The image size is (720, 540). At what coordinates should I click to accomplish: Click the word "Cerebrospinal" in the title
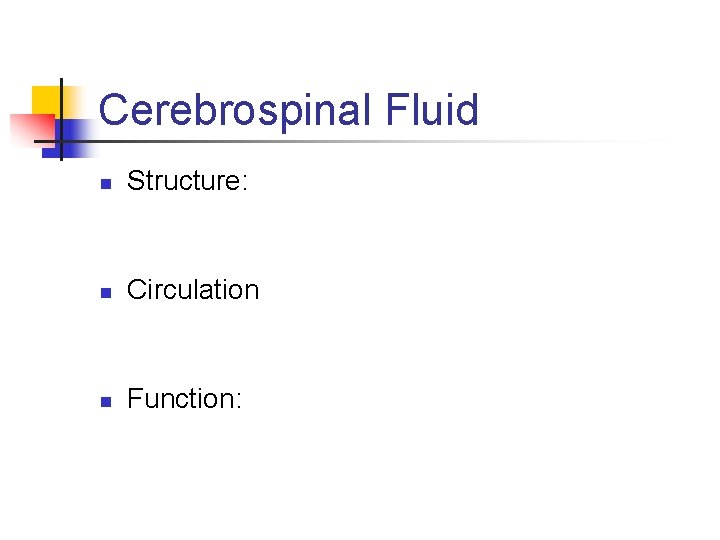click(235, 110)
